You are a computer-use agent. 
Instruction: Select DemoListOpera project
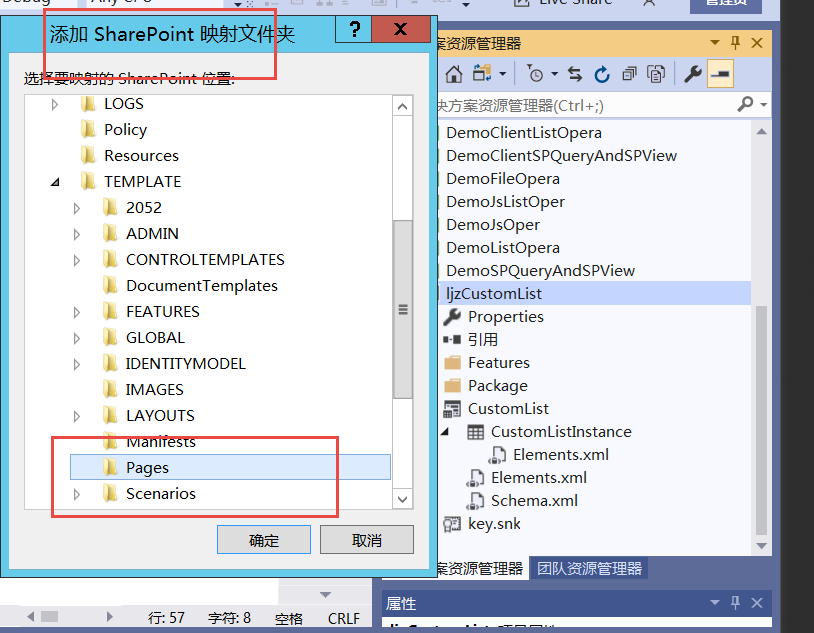pos(503,247)
